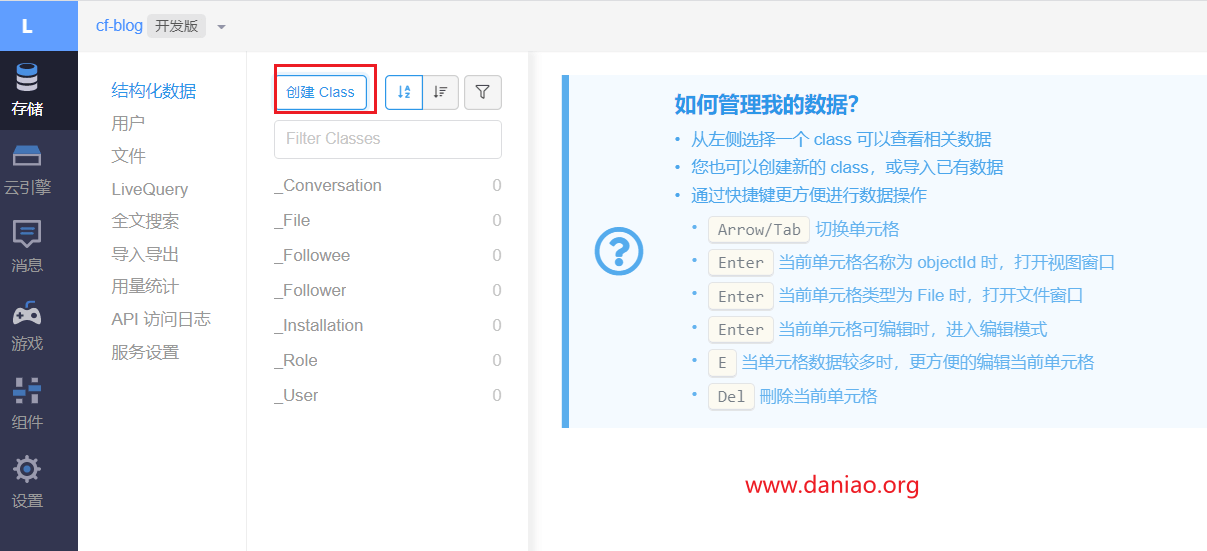
Task: Select the _User class
Action: pos(297,395)
